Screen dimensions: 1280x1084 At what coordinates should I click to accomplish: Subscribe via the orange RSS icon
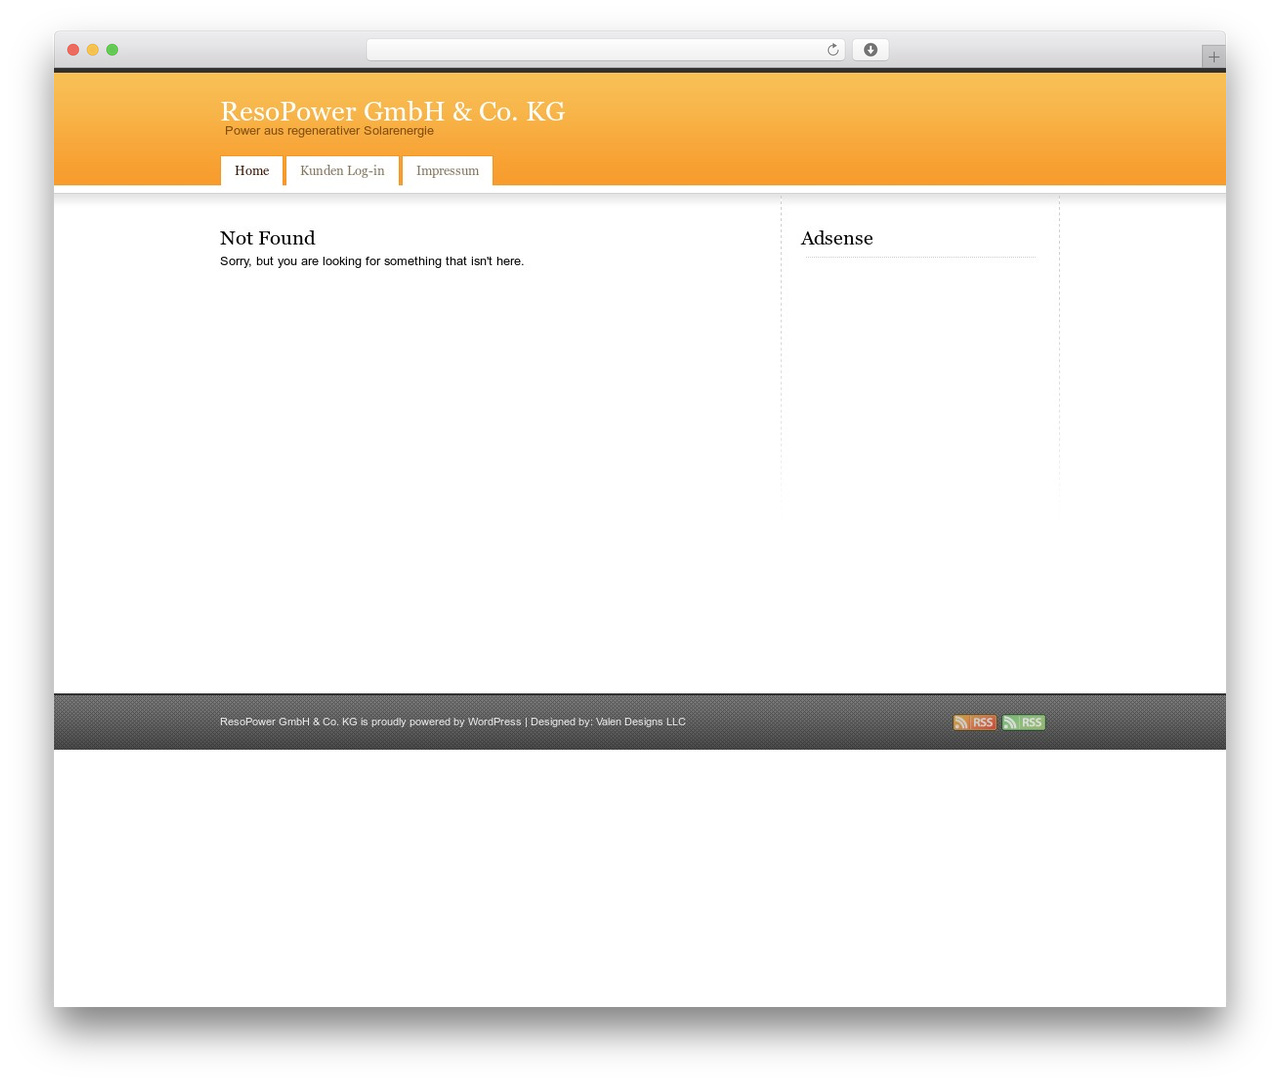(974, 722)
